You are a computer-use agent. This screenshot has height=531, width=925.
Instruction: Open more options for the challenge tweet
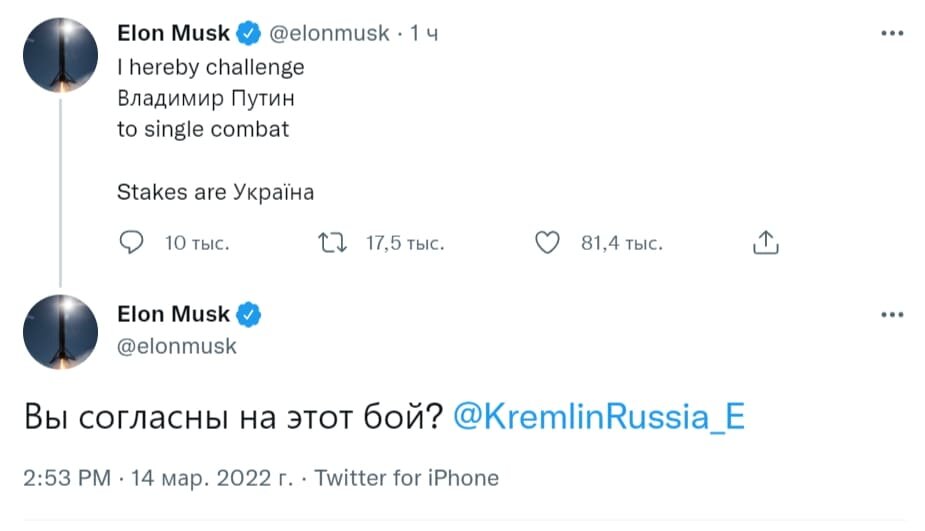point(892,33)
